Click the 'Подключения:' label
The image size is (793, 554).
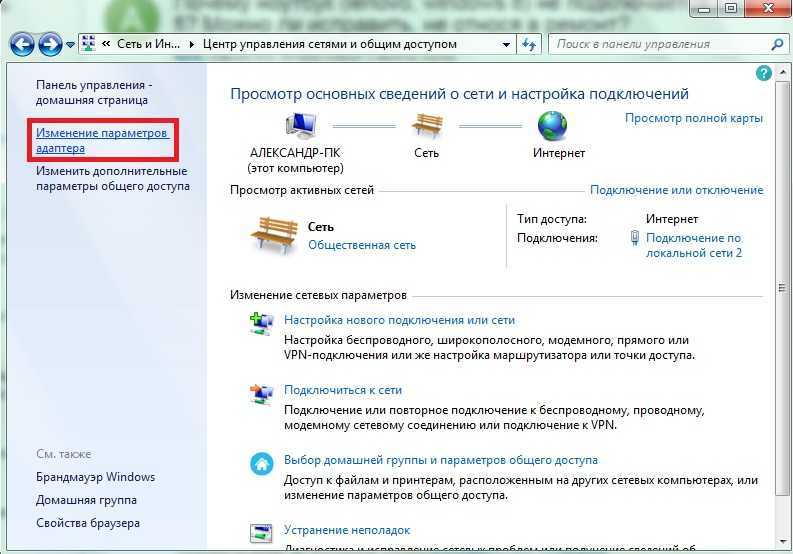557,238
